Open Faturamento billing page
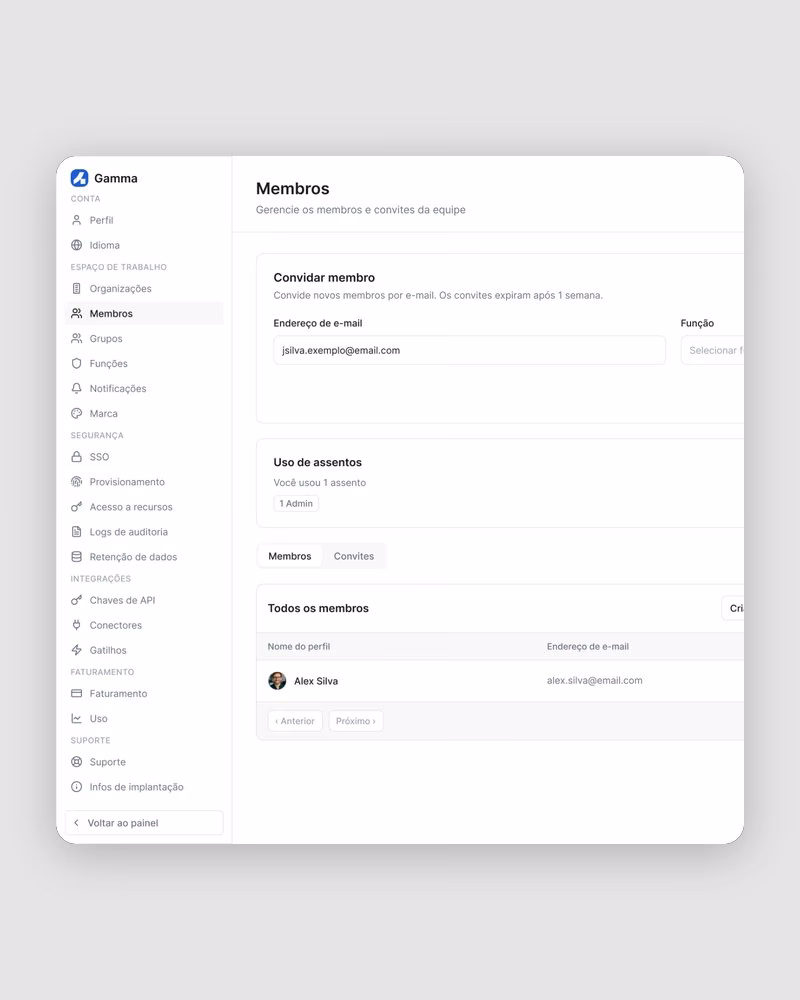 144,693
